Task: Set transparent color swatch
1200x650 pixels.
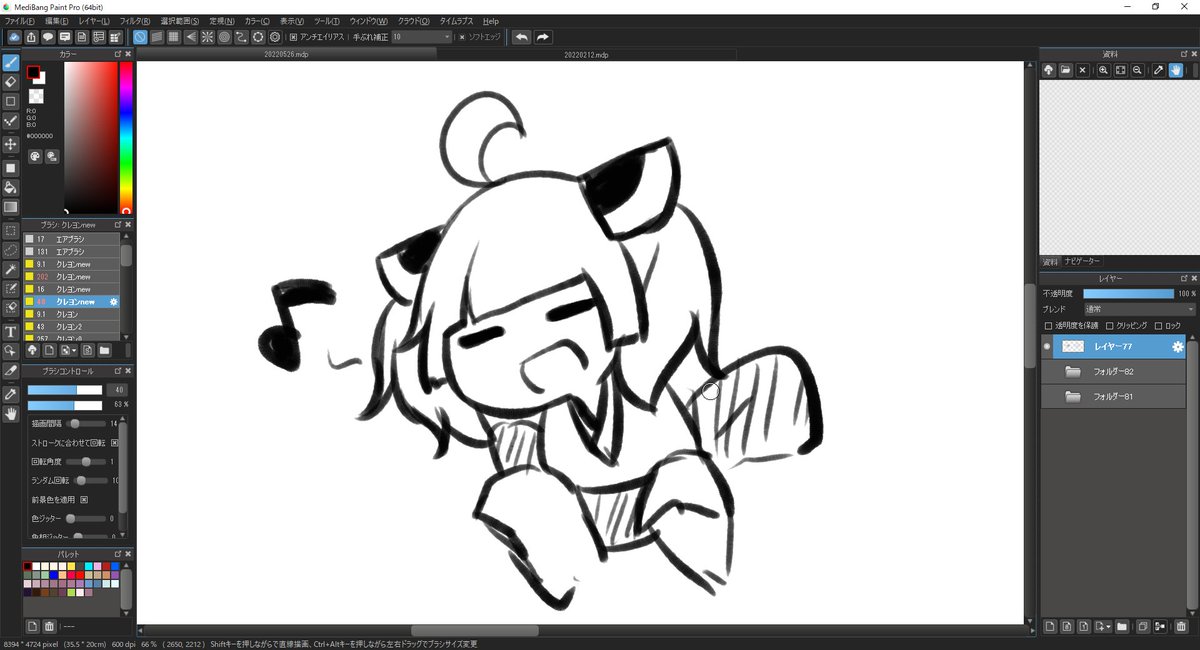Action: coord(36,96)
